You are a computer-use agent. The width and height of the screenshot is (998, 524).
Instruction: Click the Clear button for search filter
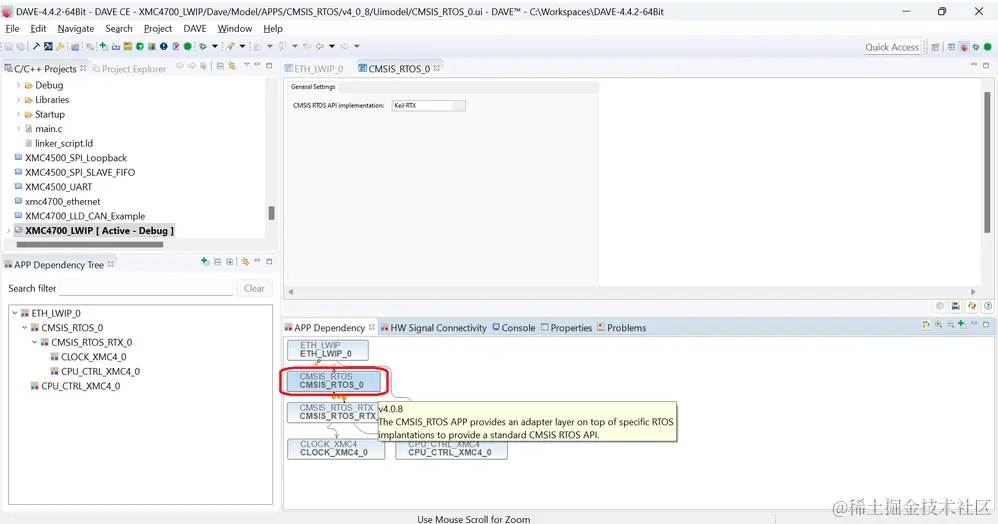pos(254,288)
